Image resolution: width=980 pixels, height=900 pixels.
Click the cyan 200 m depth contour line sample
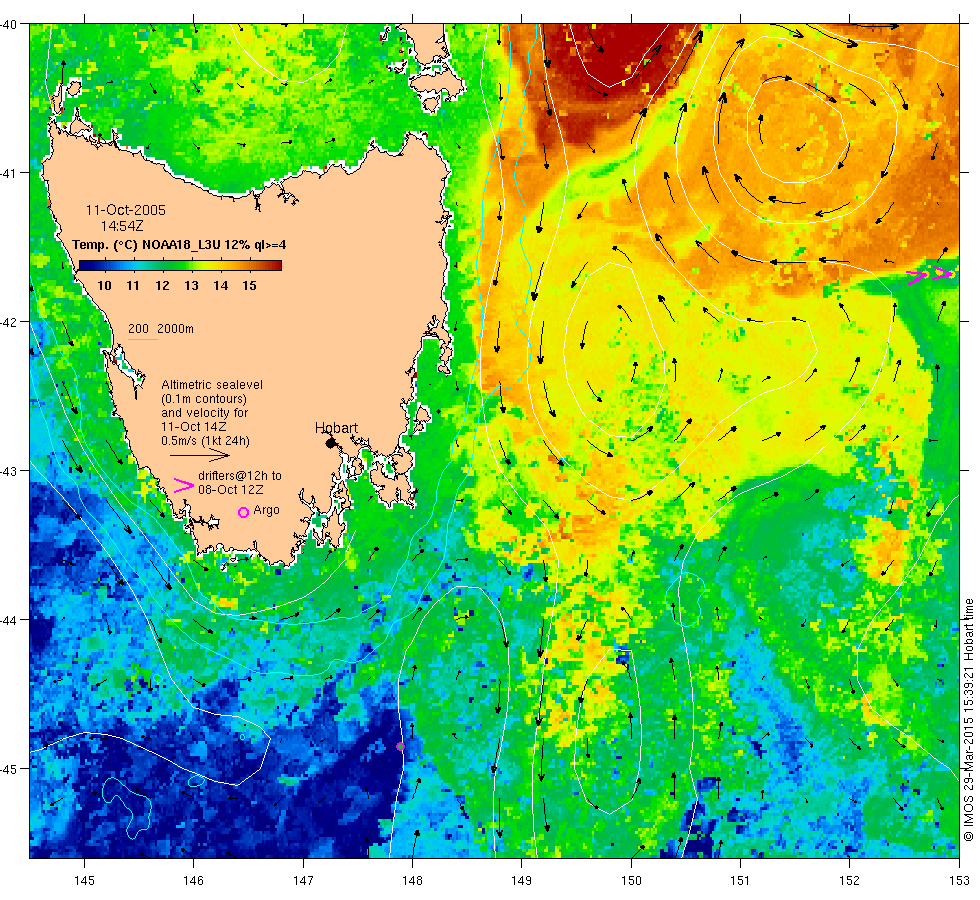pyautogui.click(x=142, y=339)
